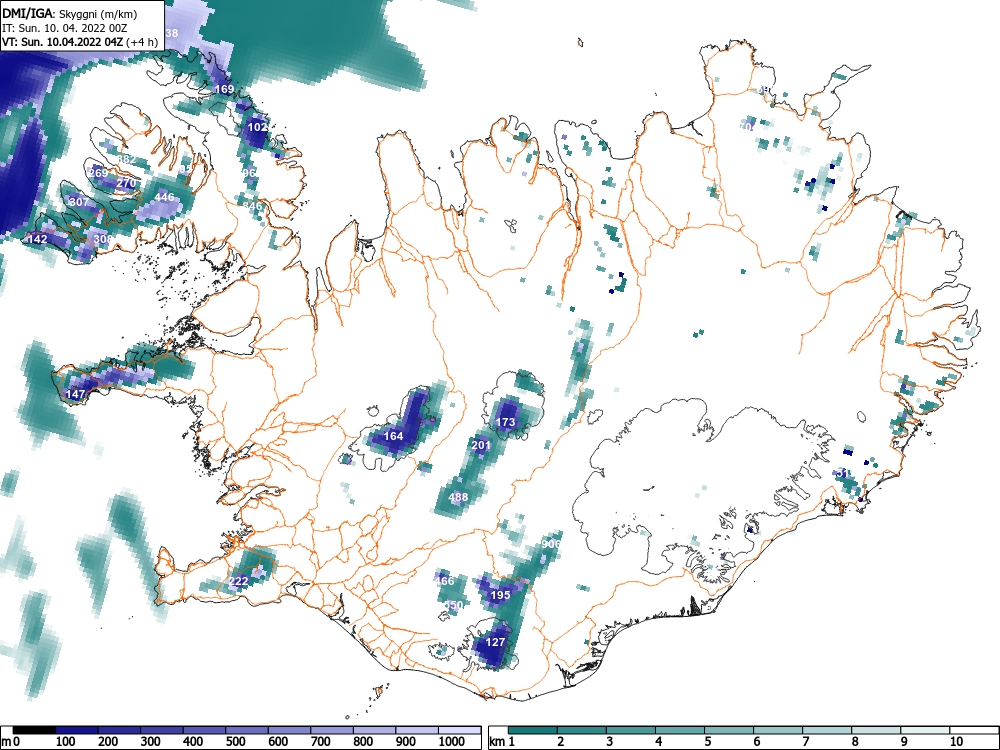Click the 'm 0' legend label
This screenshot has height=750, width=1000.
(x=11, y=742)
